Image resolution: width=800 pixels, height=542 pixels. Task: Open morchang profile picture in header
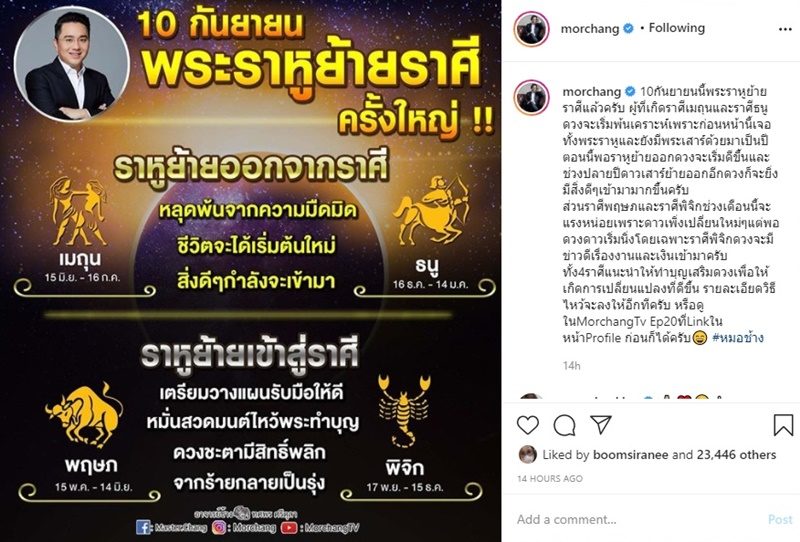pyautogui.click(x=531, y=29)
